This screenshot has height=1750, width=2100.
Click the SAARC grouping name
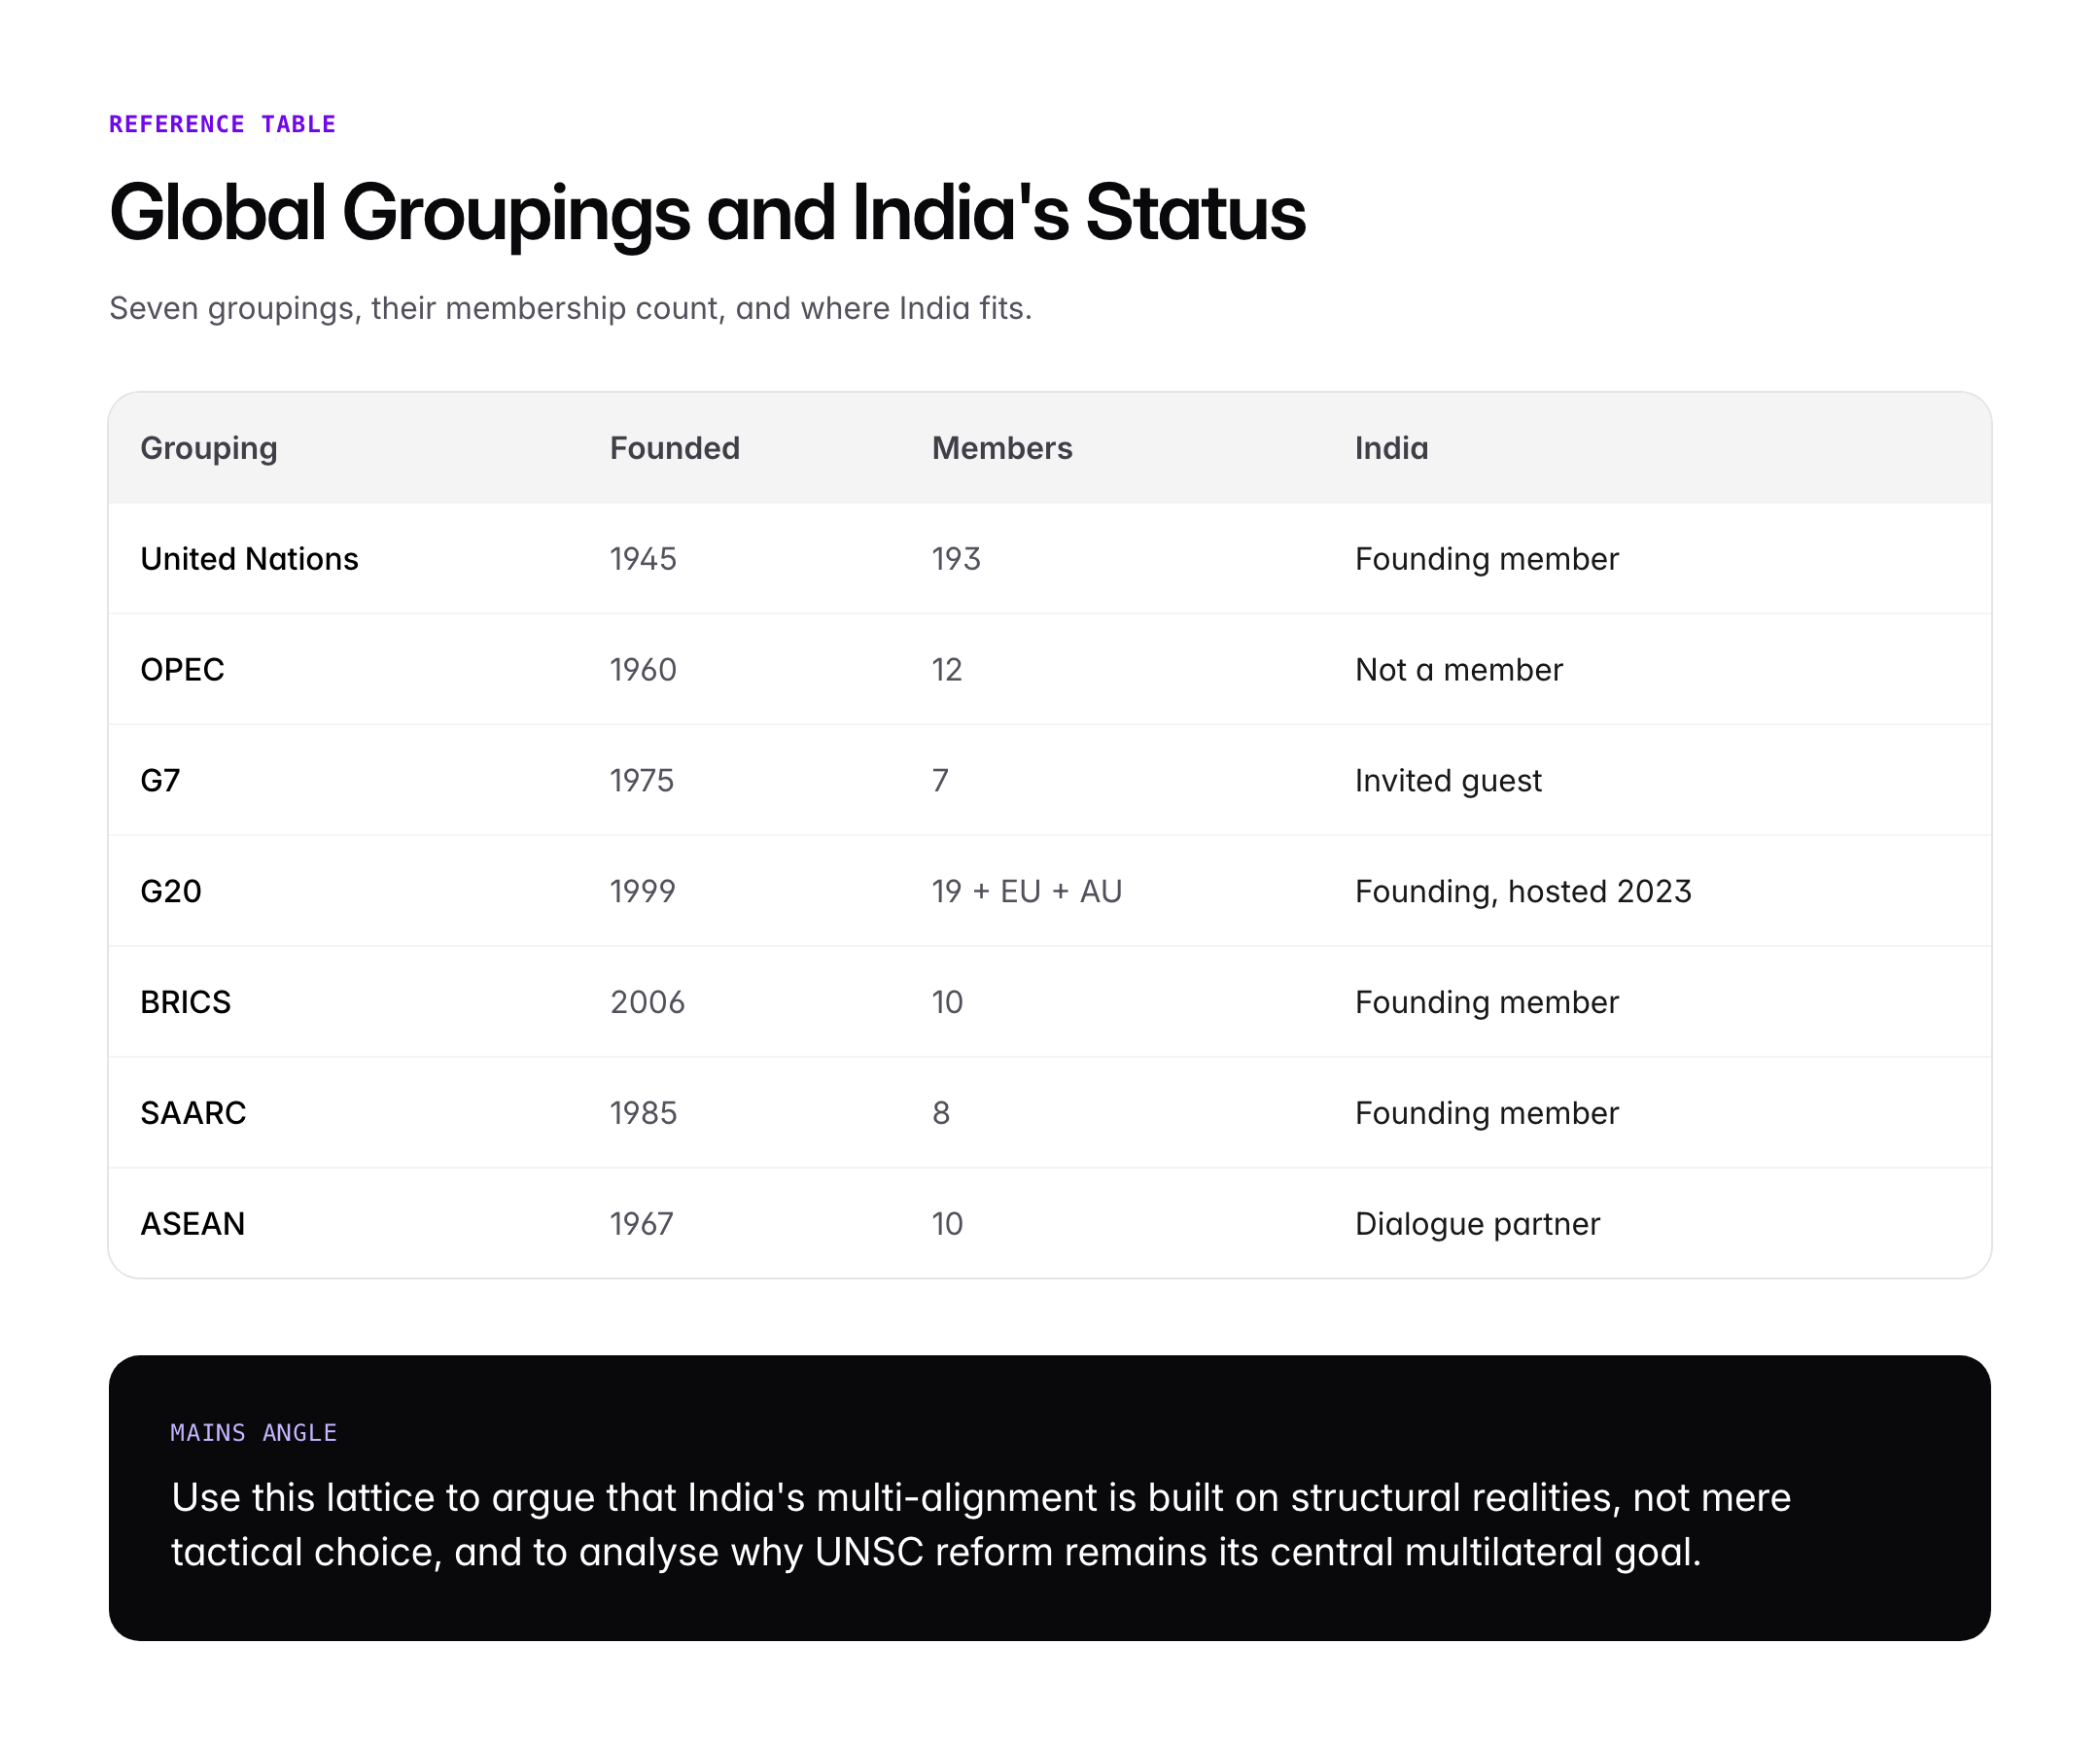click(192, 1112)
